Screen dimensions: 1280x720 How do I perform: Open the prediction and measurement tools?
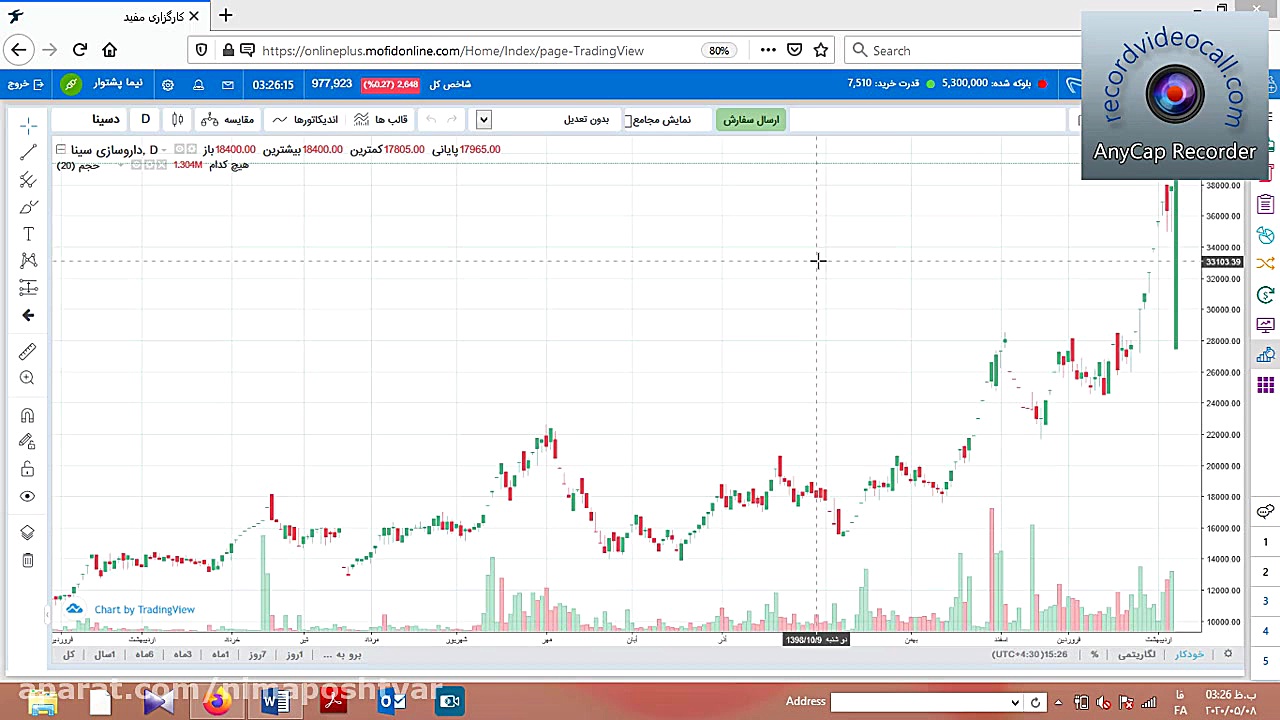click(28, 288)
